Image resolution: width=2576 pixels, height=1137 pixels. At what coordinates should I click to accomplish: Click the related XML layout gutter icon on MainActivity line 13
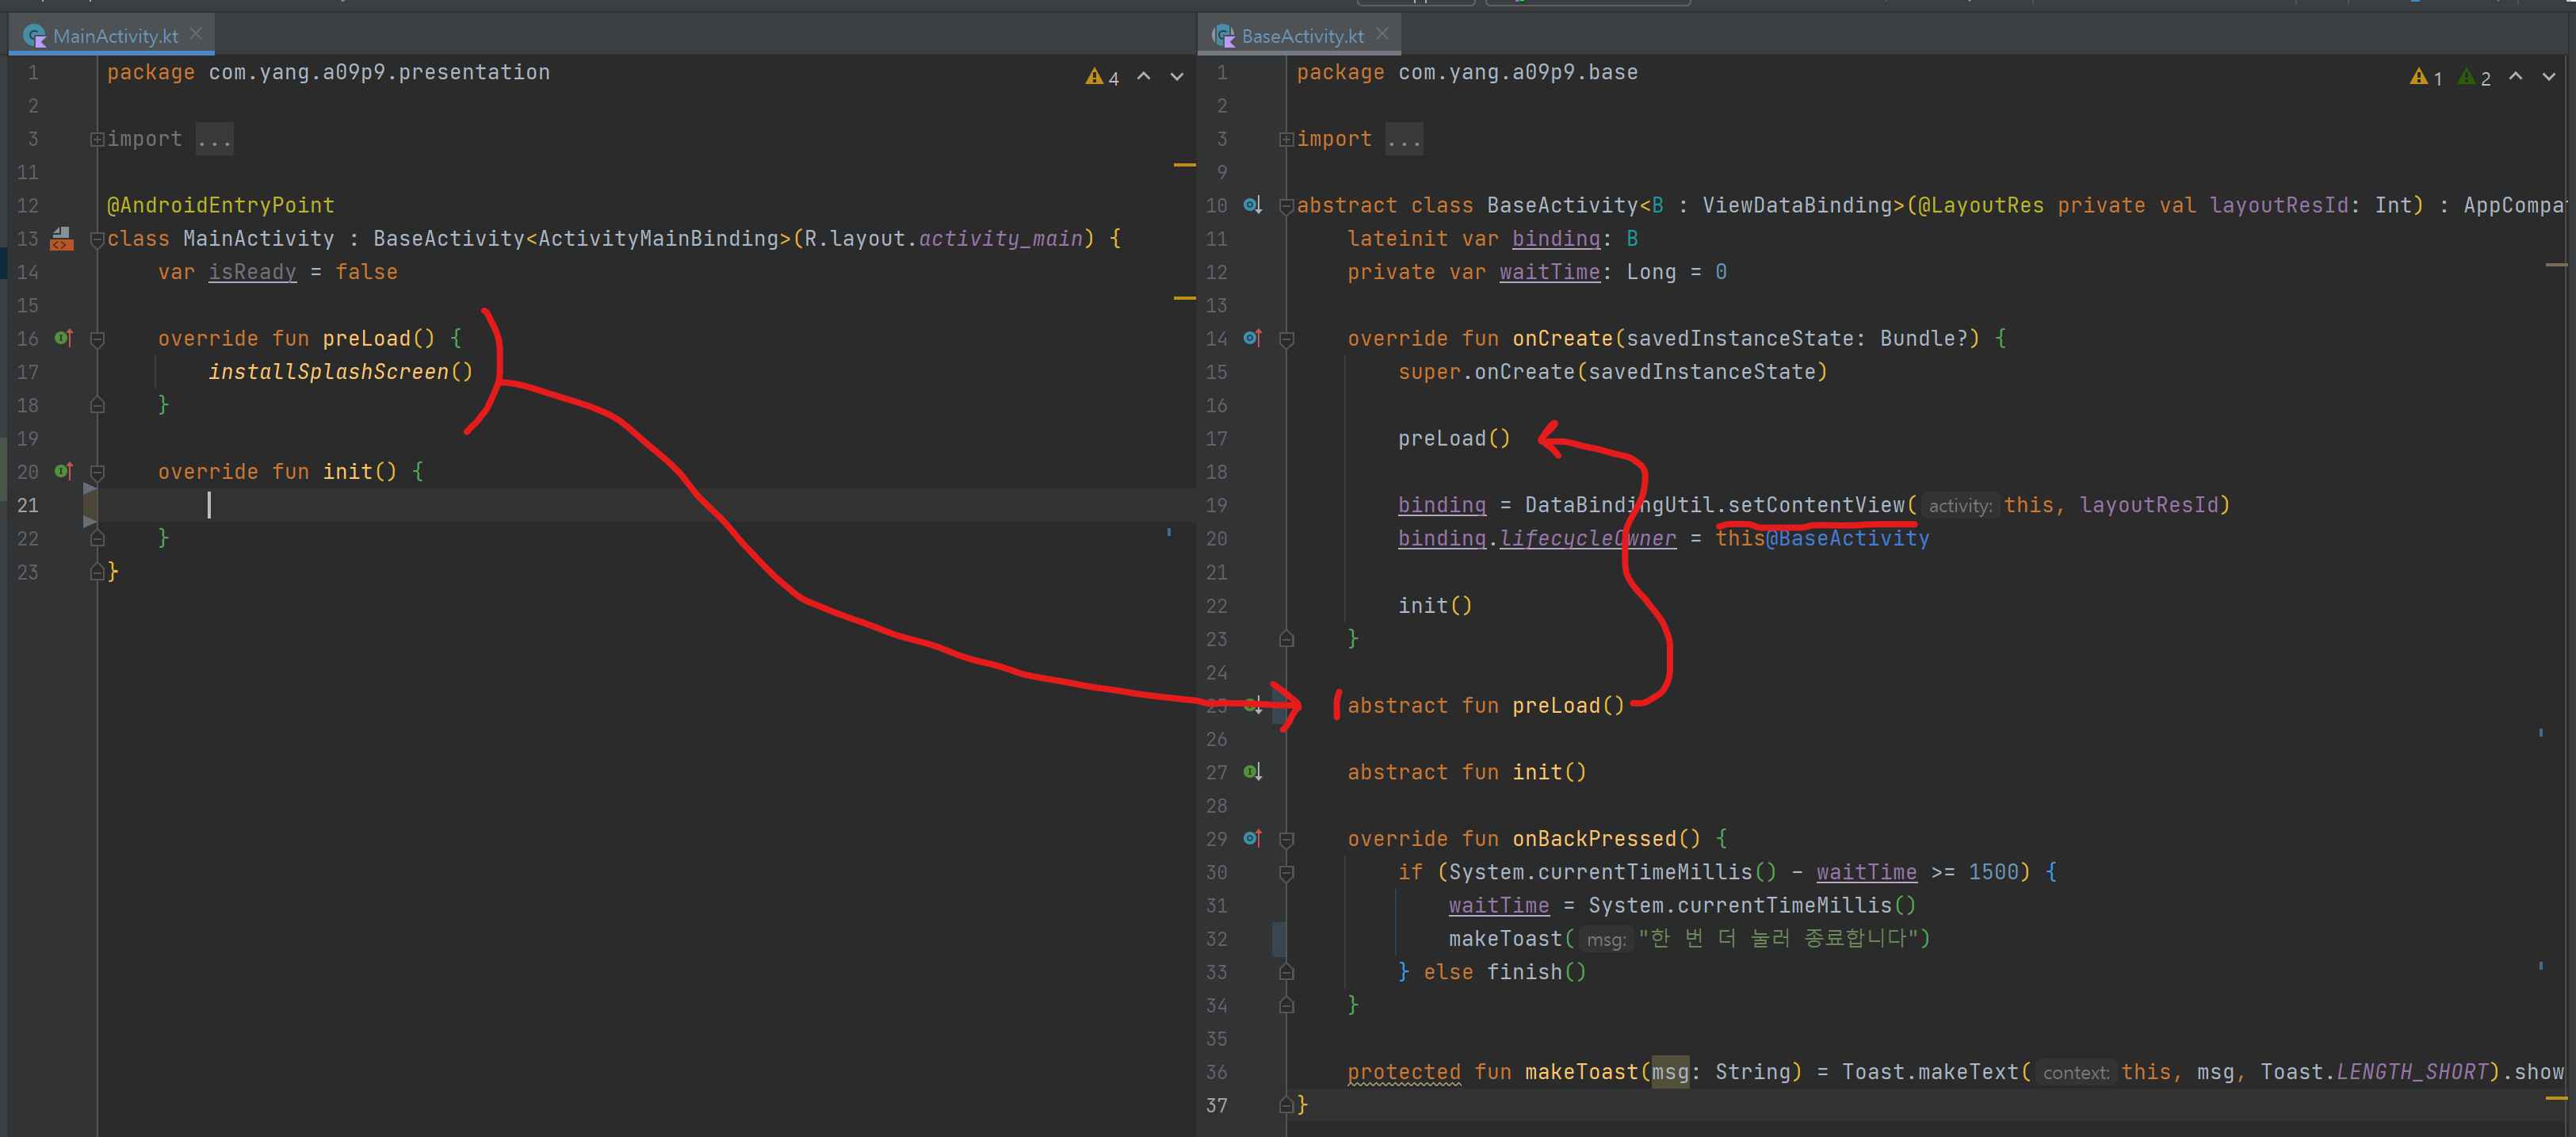62,238
